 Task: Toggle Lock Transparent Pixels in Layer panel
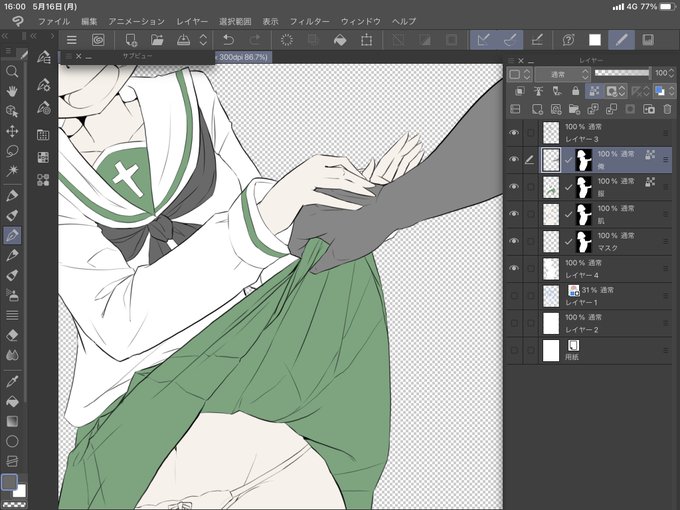pos(594,91)
